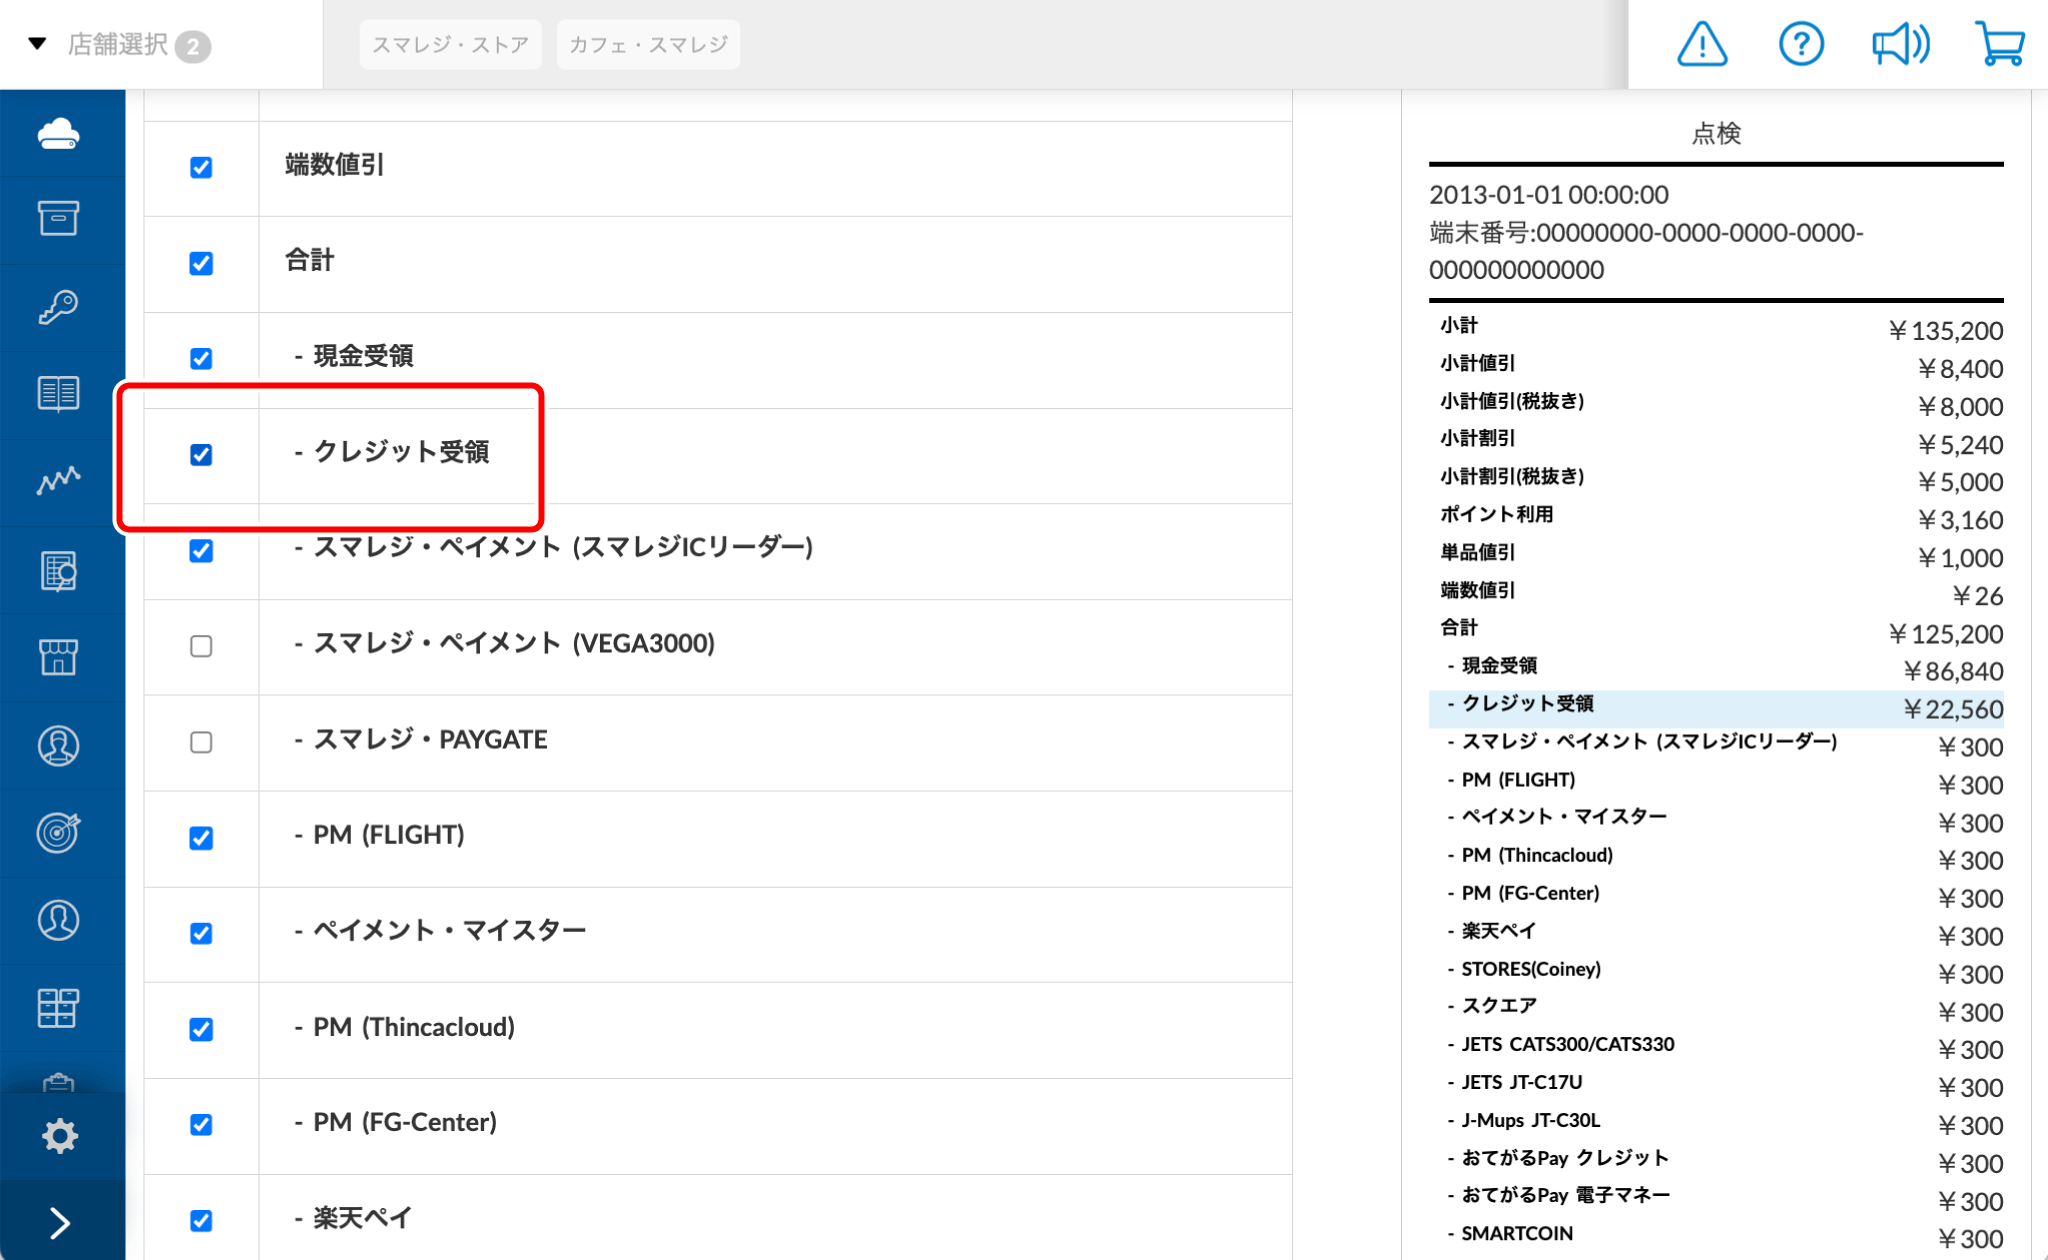Viewport: 2048px width, 1260px height.
Task: Open the receipt search icon in sidebar
Action: (x=59, y=570)
